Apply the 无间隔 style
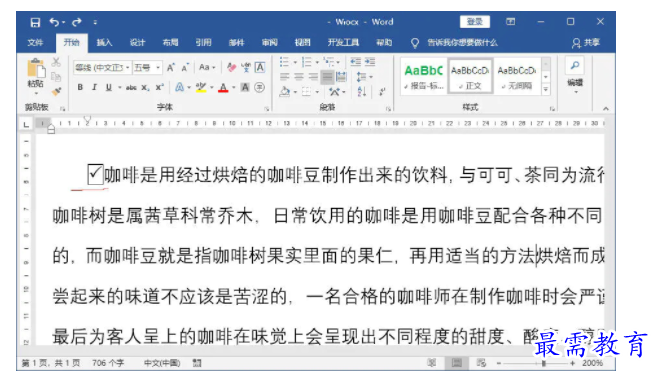Viewport: 656px width, 376px height. click(517, 76)
